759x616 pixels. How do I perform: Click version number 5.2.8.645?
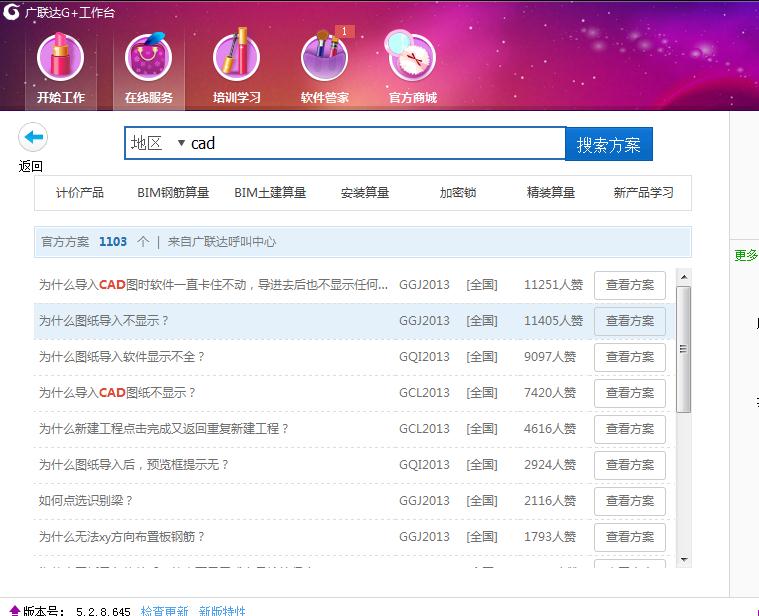pyautogui.click(x=103, y=612)
